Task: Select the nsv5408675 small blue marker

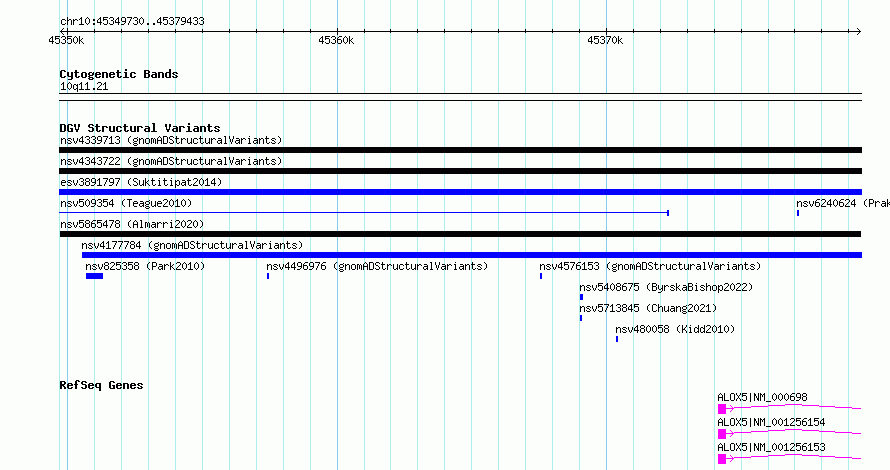Action: click(581, 297)
